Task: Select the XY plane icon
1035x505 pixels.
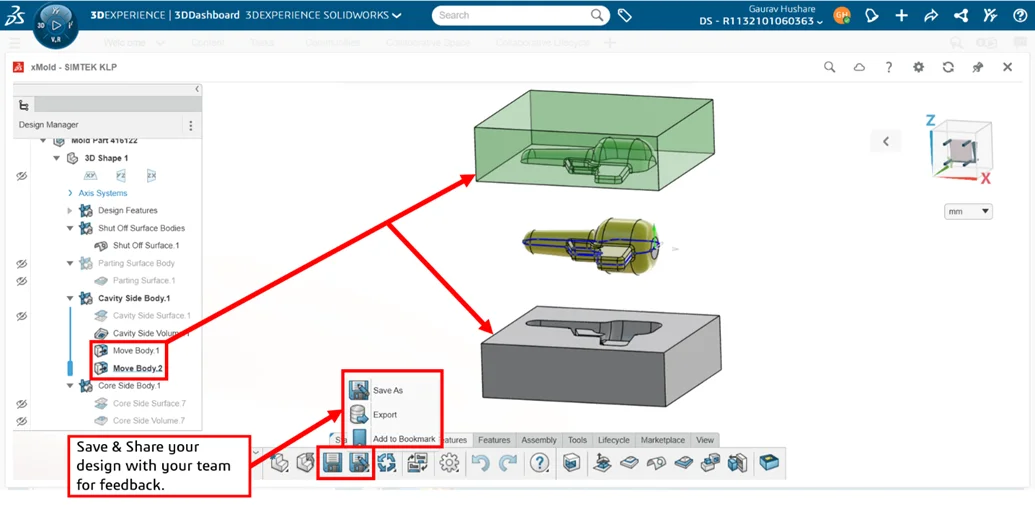Action: click(x=90, y=176)
